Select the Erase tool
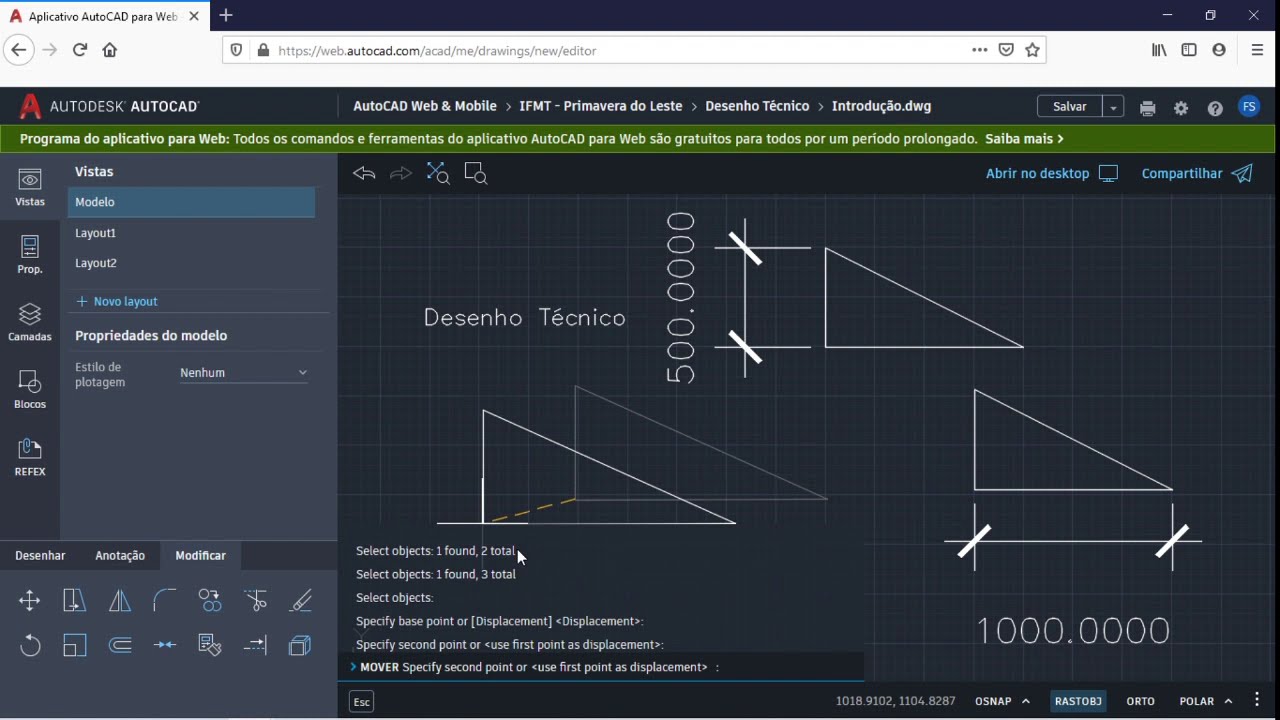Image resolution: width=1280 pixels, height=720 pixels. point(300,600)
